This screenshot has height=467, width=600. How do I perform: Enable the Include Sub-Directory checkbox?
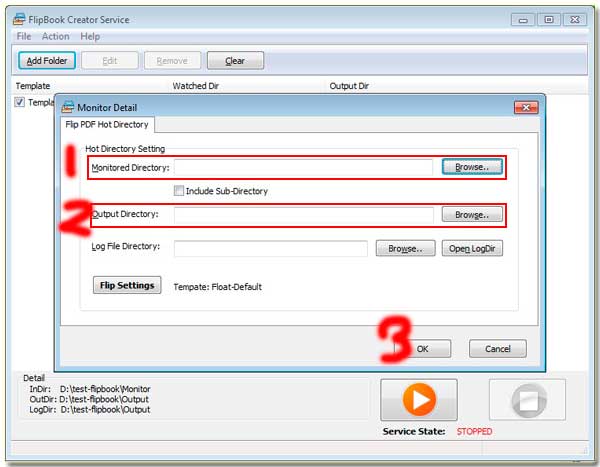179,191
